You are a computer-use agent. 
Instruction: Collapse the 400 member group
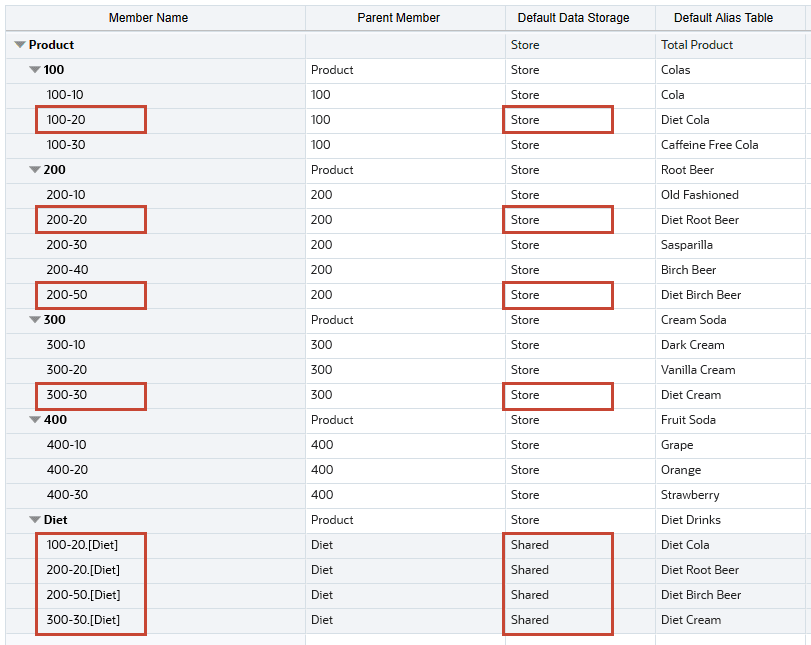click(35, 420)
